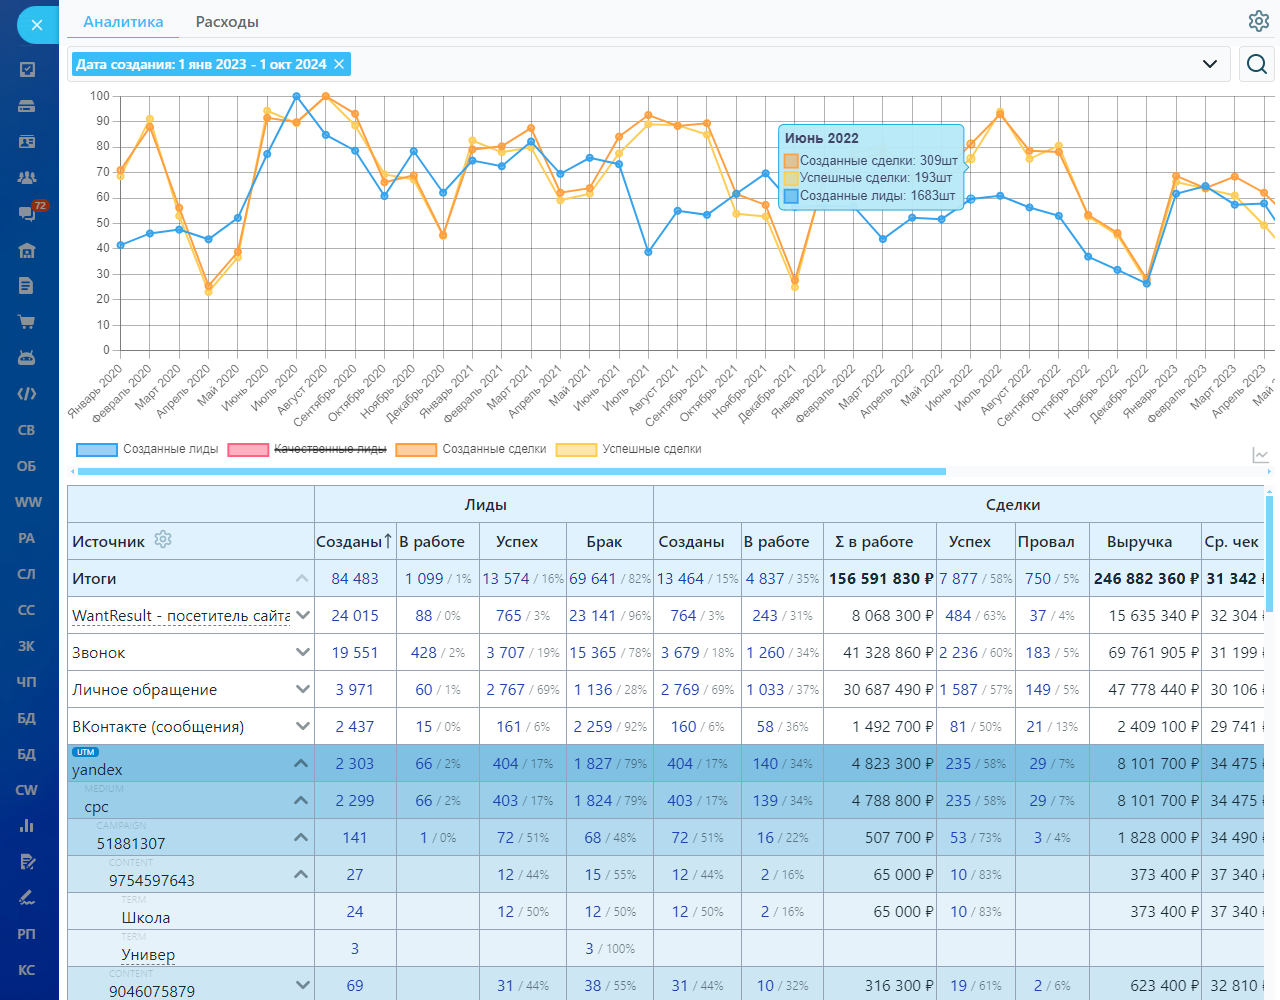Select the Аналитика tab

[x=123, y=22]
